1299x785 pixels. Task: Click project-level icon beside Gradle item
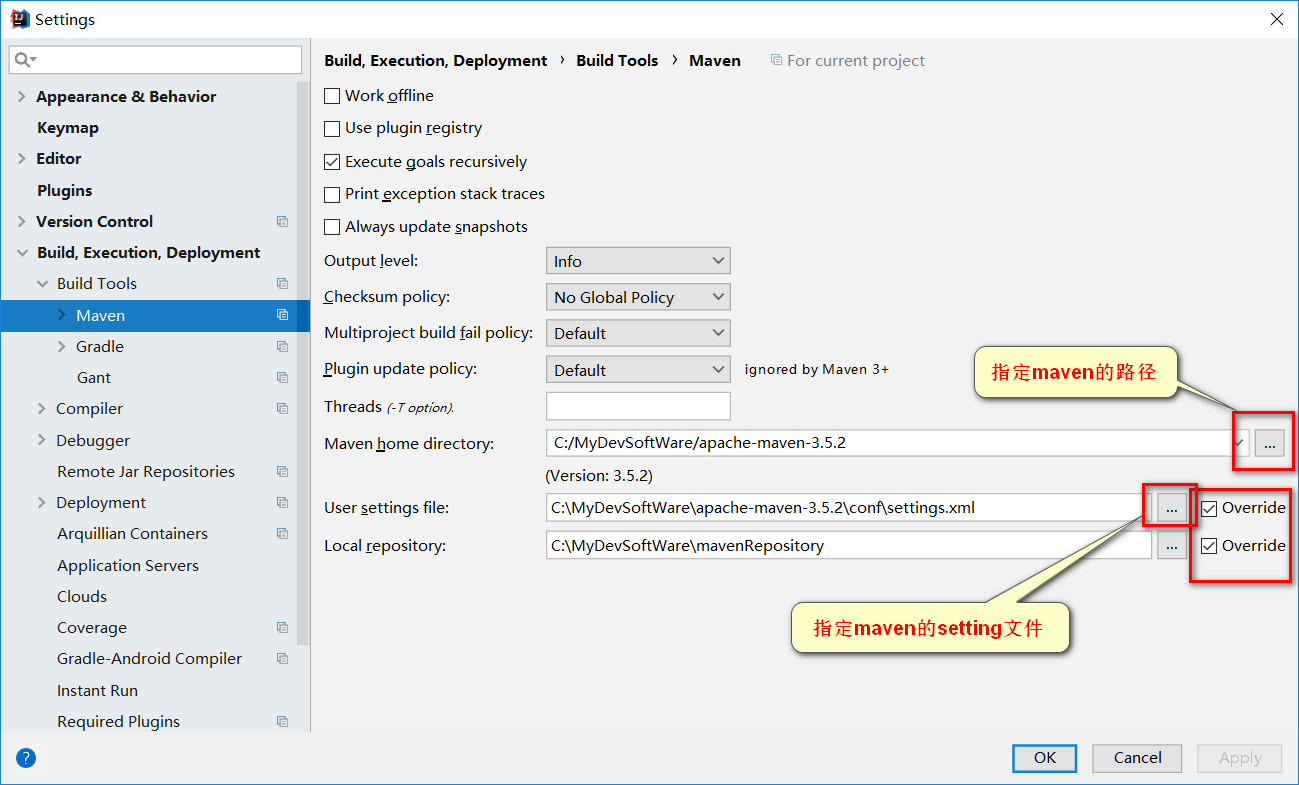pyautogui.click(x=282, y=347)
